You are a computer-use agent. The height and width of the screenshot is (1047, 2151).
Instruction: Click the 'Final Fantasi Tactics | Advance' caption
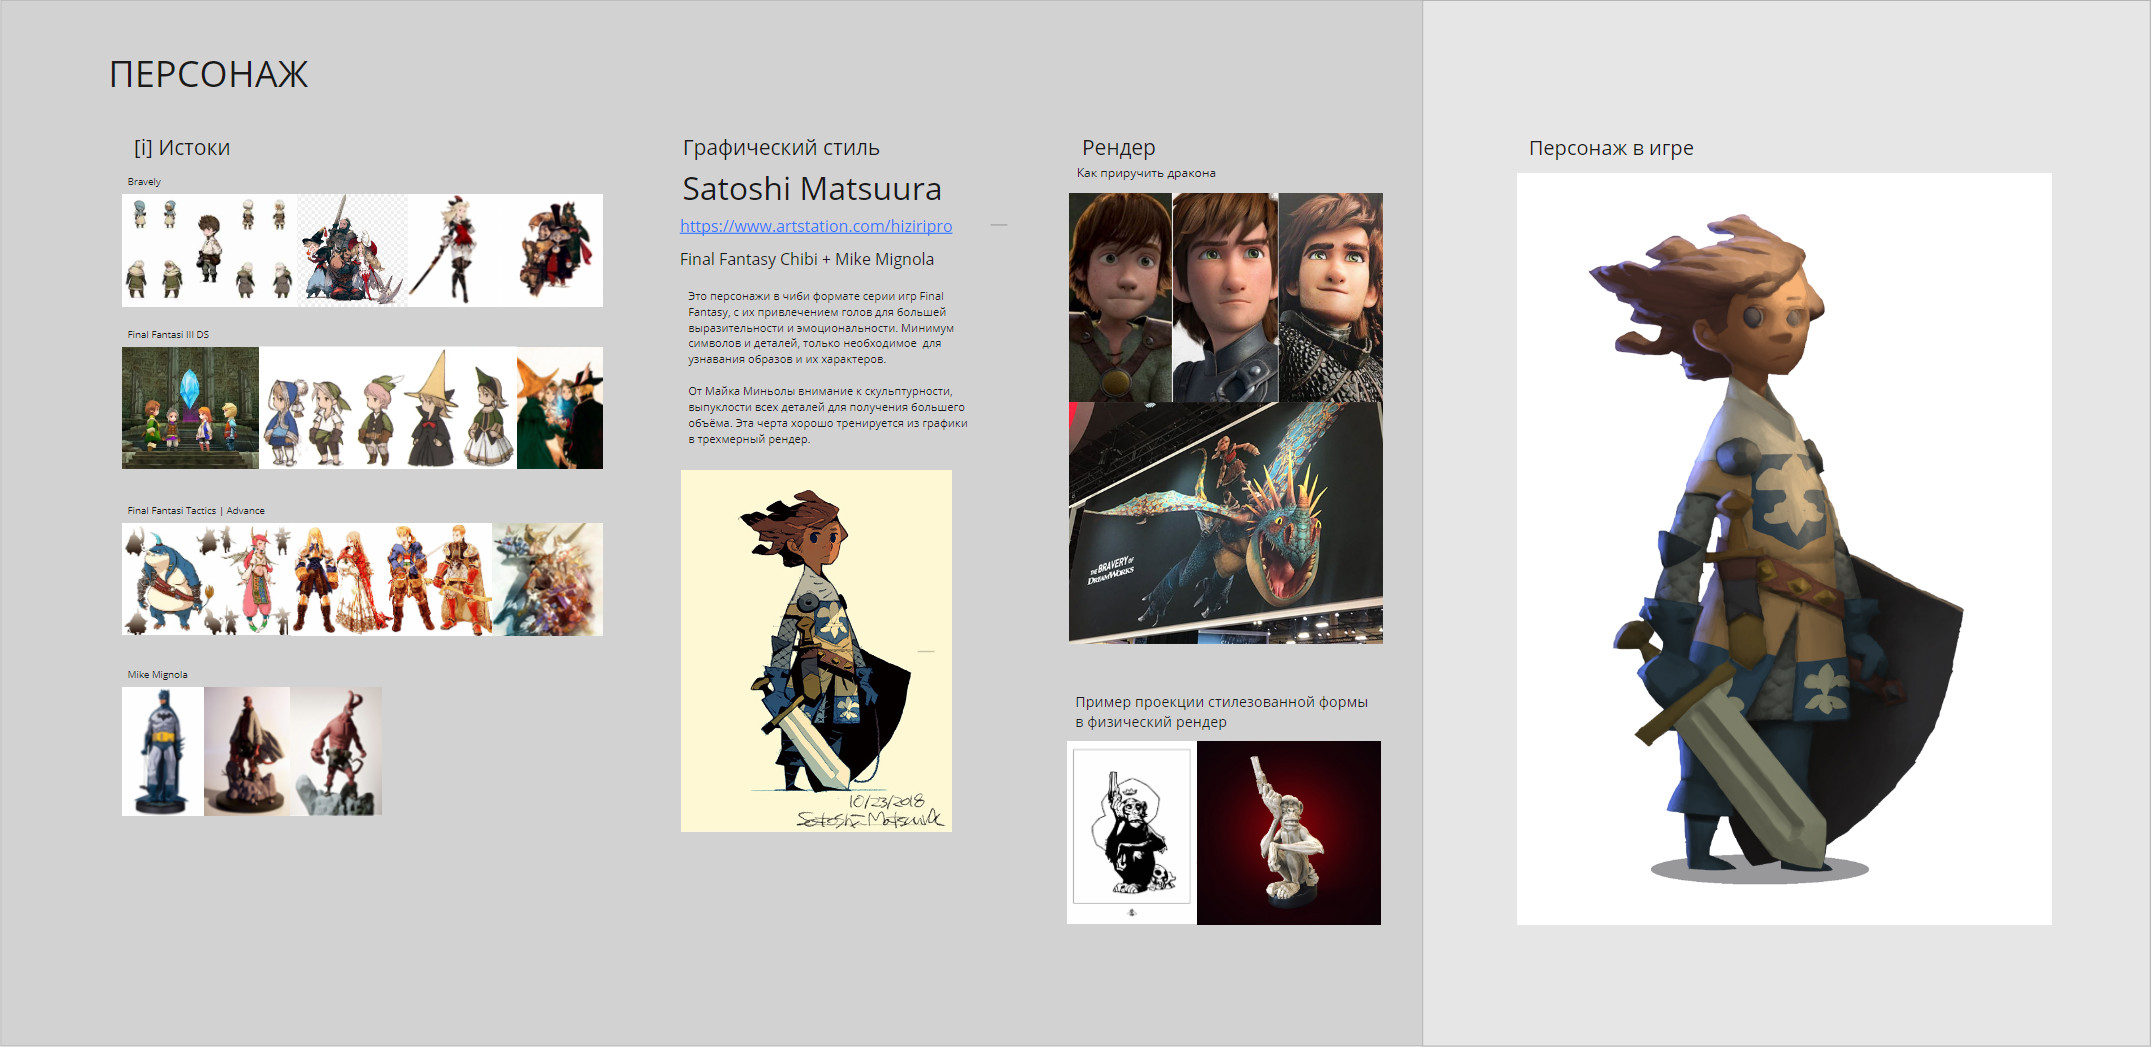196,511
